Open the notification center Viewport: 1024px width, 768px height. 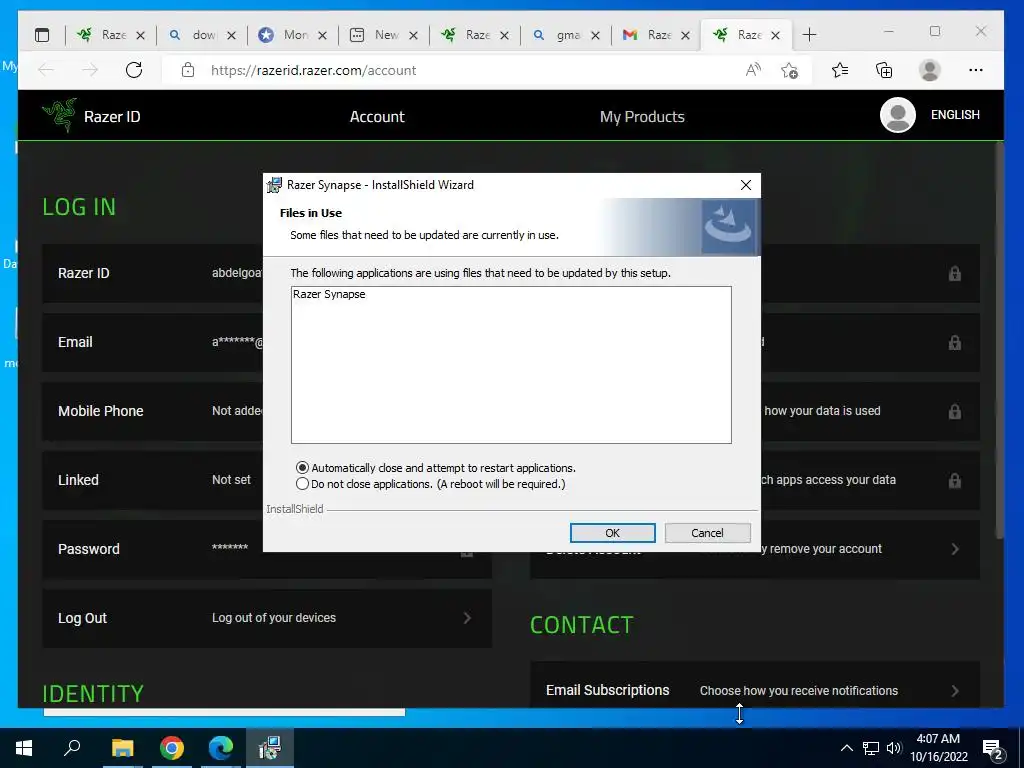[993, 748]
